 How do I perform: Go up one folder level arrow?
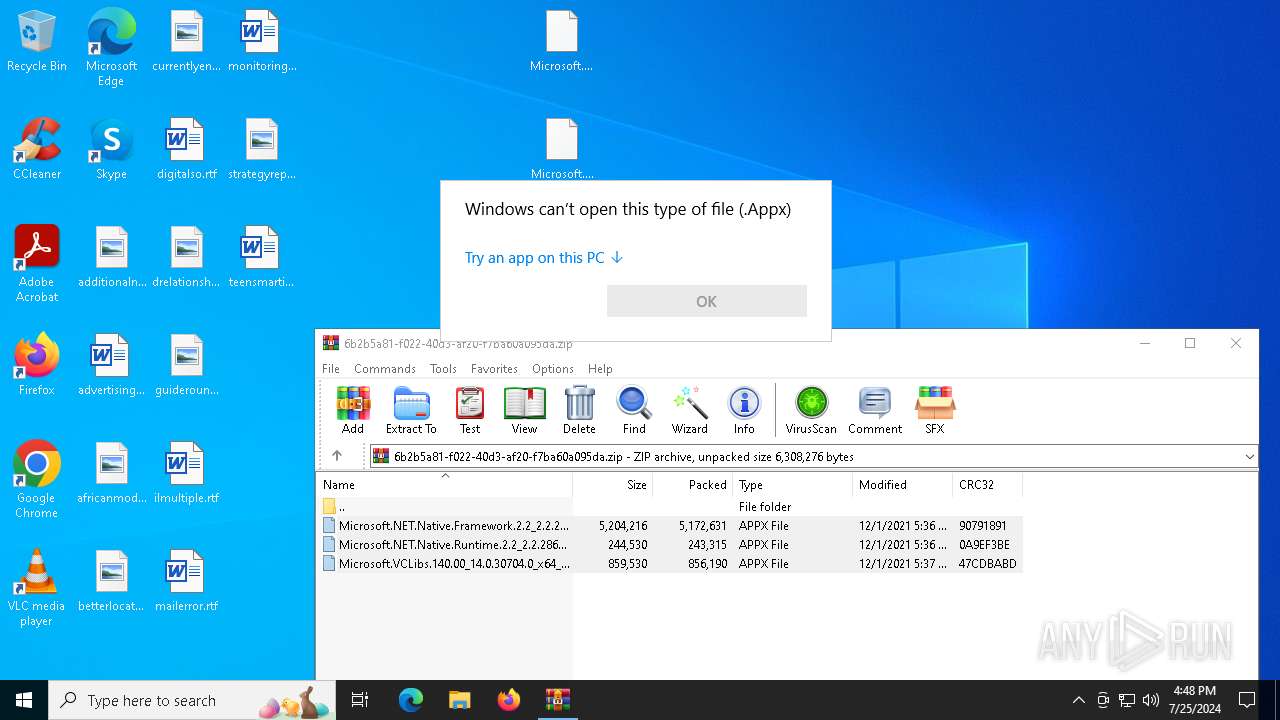[x=337, y=456]
